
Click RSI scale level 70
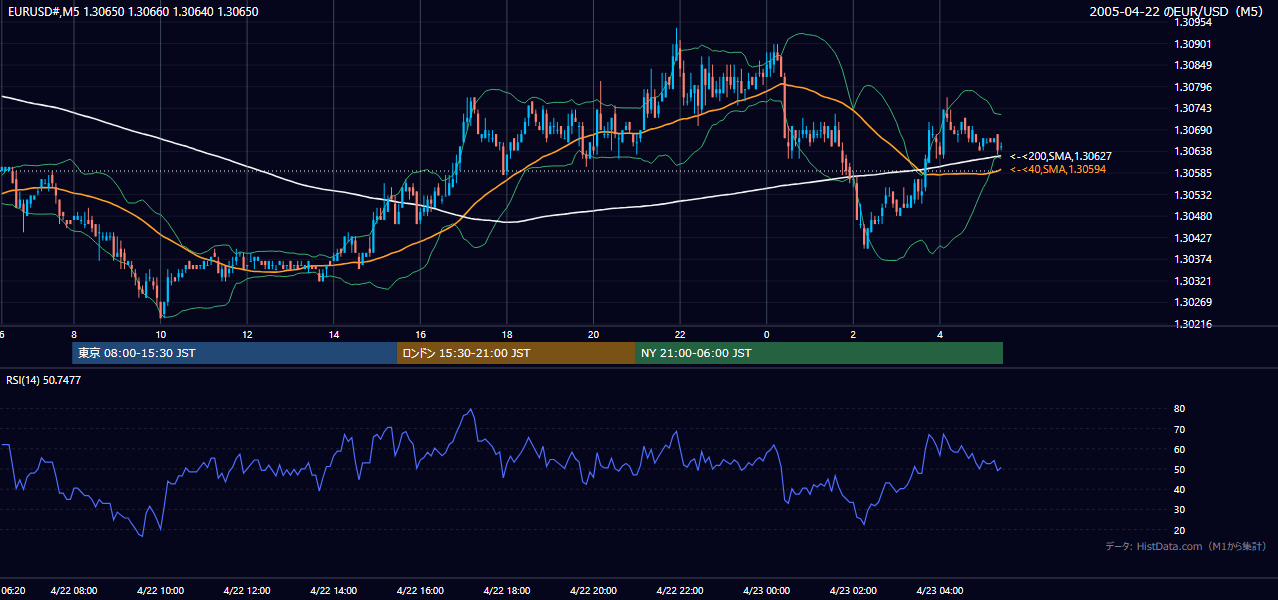[x=1179, y=429]
